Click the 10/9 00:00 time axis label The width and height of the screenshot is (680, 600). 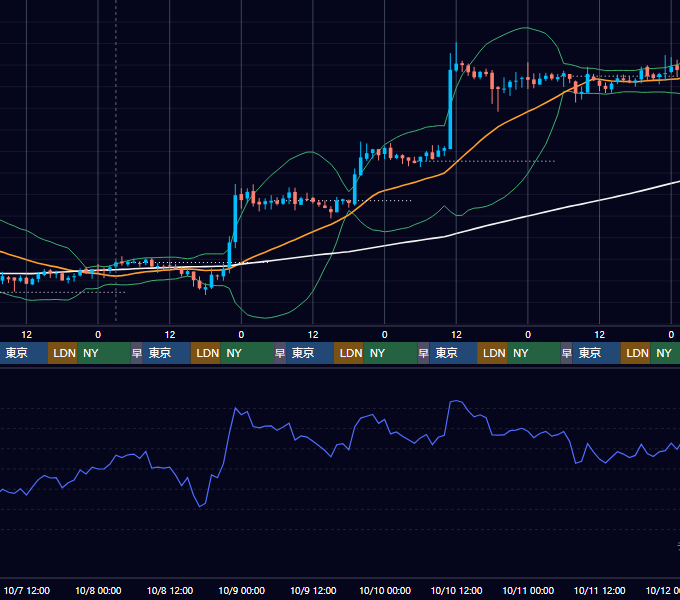(x=241, y=590)
